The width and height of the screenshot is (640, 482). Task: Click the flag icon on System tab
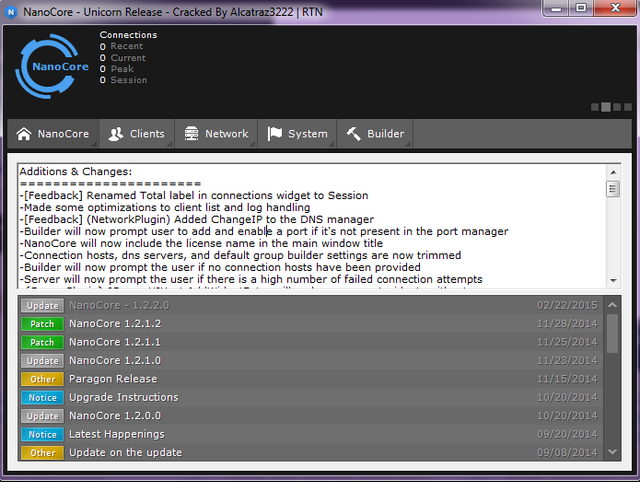274,133
